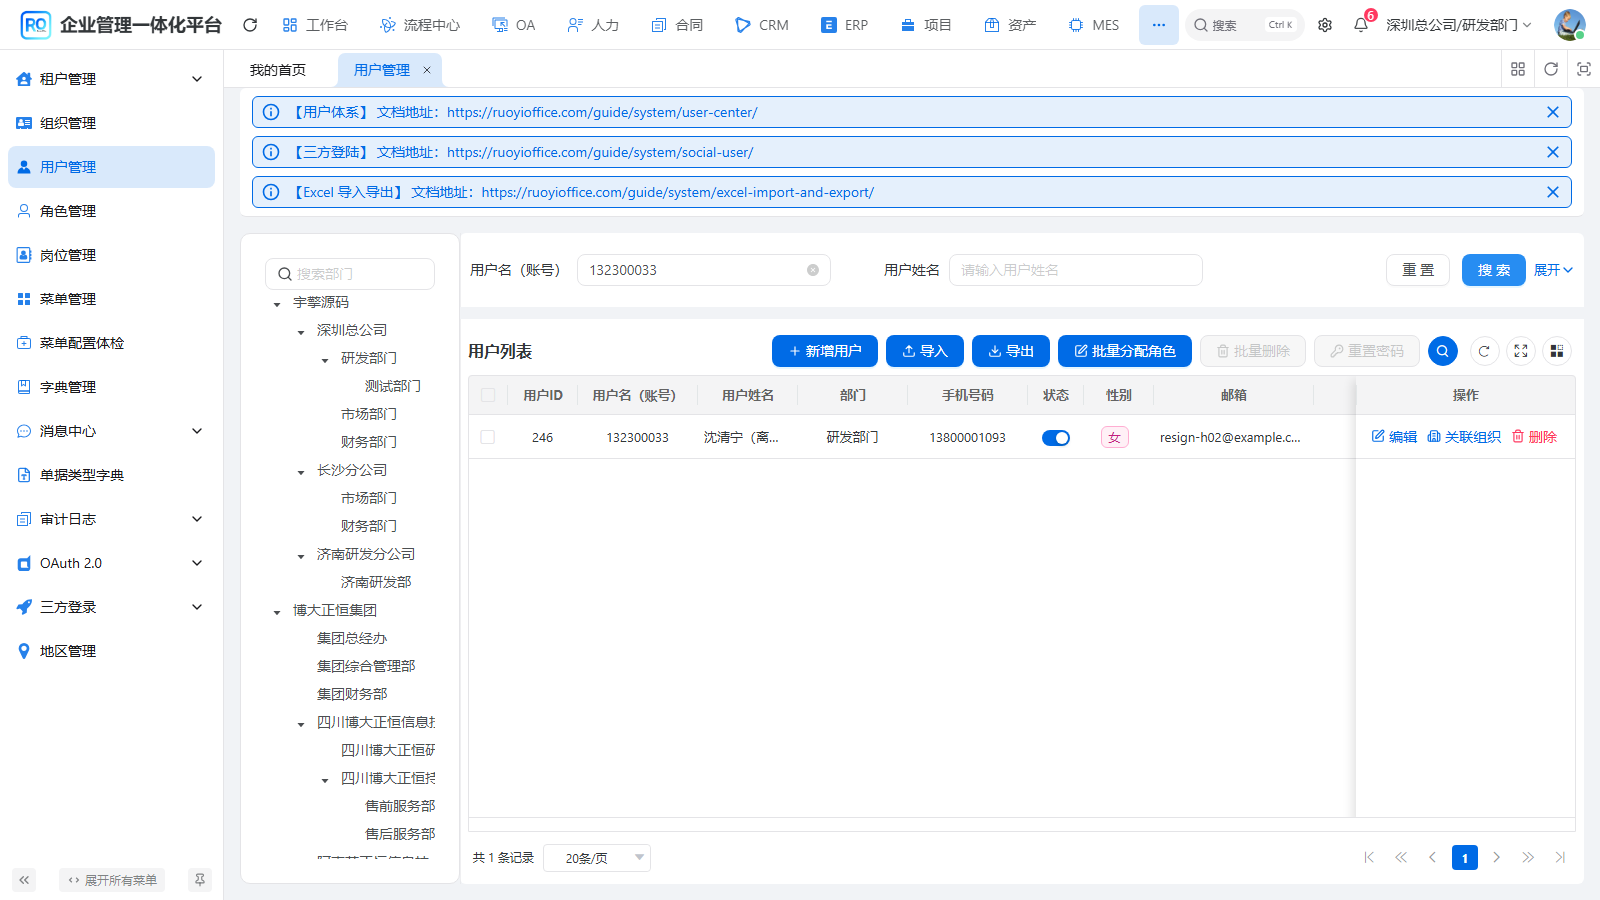Click the table fullscreen icon
The height and width of the screenshot is (900, 1600).
(x=1521, y=351)
